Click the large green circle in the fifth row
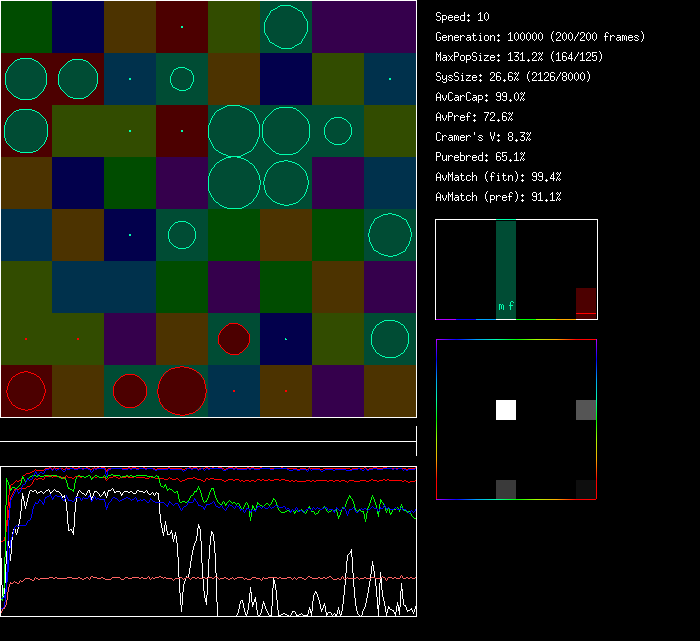This screenshot has width=700, height=641. click(390, 235)
